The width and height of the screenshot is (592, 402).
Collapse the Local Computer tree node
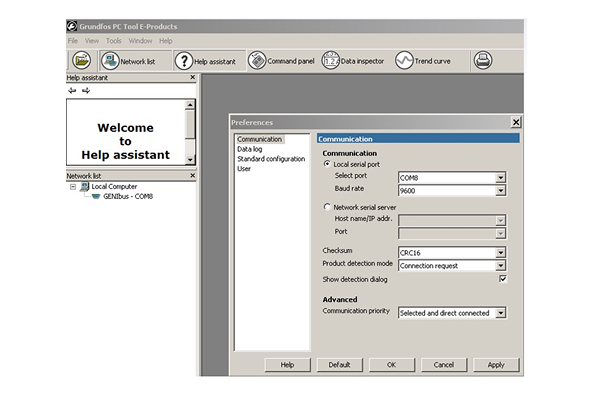pyautogui.click(x=73, y=187)
